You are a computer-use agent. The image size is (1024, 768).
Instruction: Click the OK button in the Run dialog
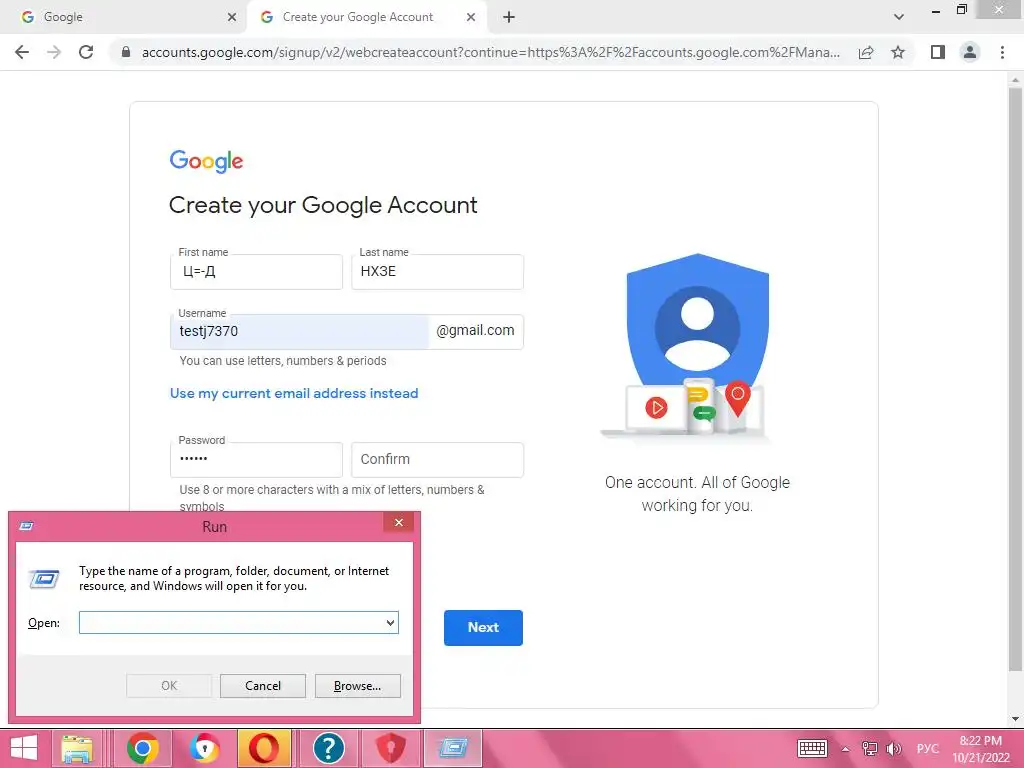click(x=168, y=686)
